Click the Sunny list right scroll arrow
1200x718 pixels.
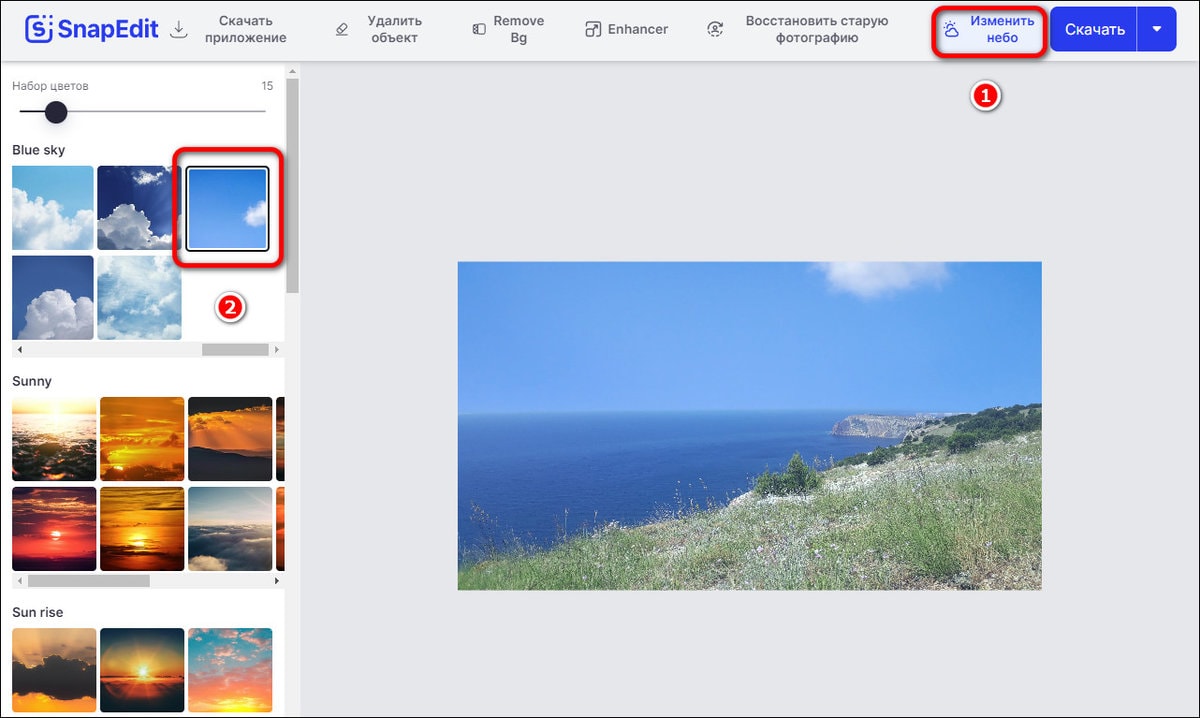coord(277,581)
